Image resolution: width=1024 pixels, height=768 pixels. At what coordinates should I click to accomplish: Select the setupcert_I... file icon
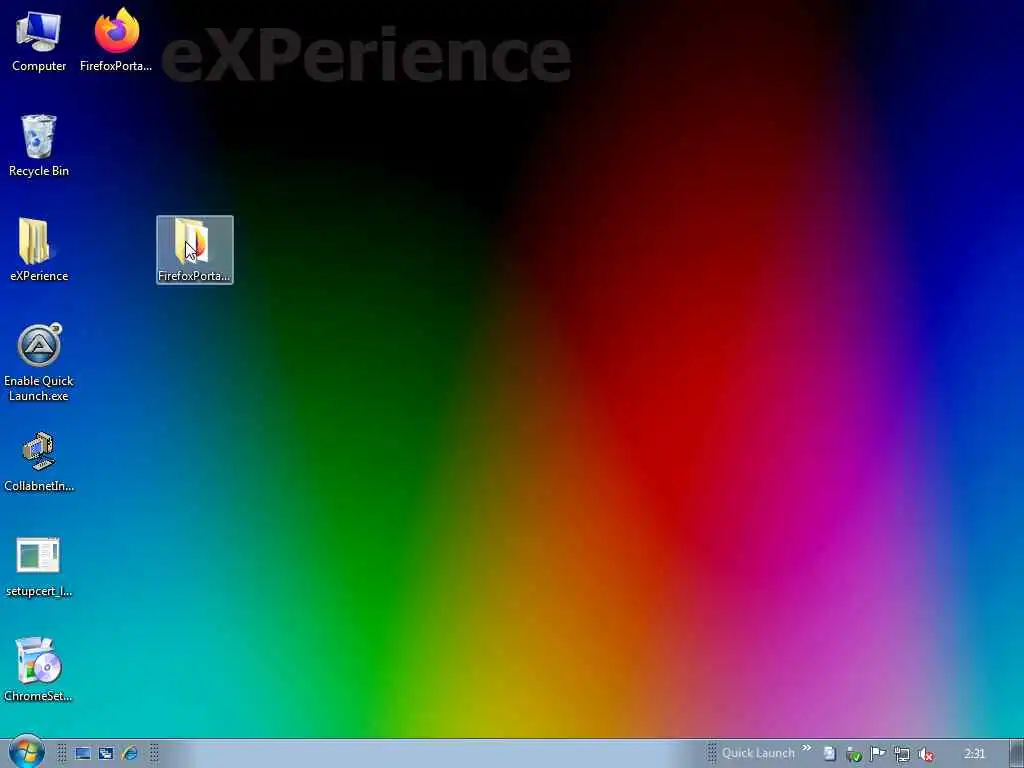pyautogui.click(x=39, y=566)
